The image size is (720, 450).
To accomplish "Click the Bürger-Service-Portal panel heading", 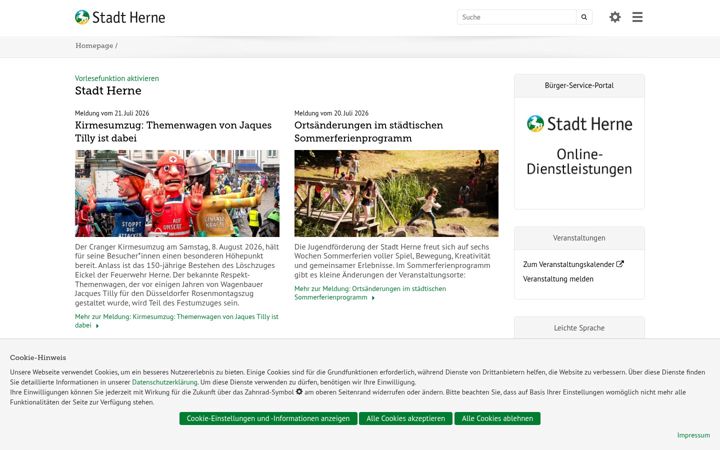I will point(579,85).
